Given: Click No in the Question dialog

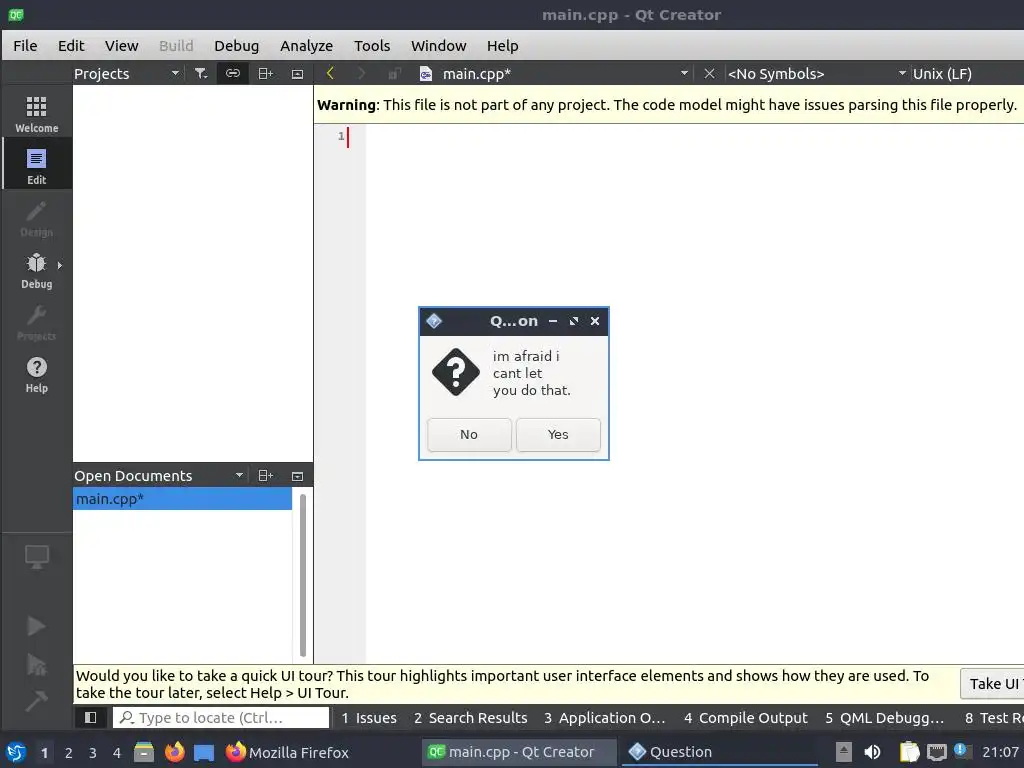Looking at the screenshot, I should click(x=469, y=434).
